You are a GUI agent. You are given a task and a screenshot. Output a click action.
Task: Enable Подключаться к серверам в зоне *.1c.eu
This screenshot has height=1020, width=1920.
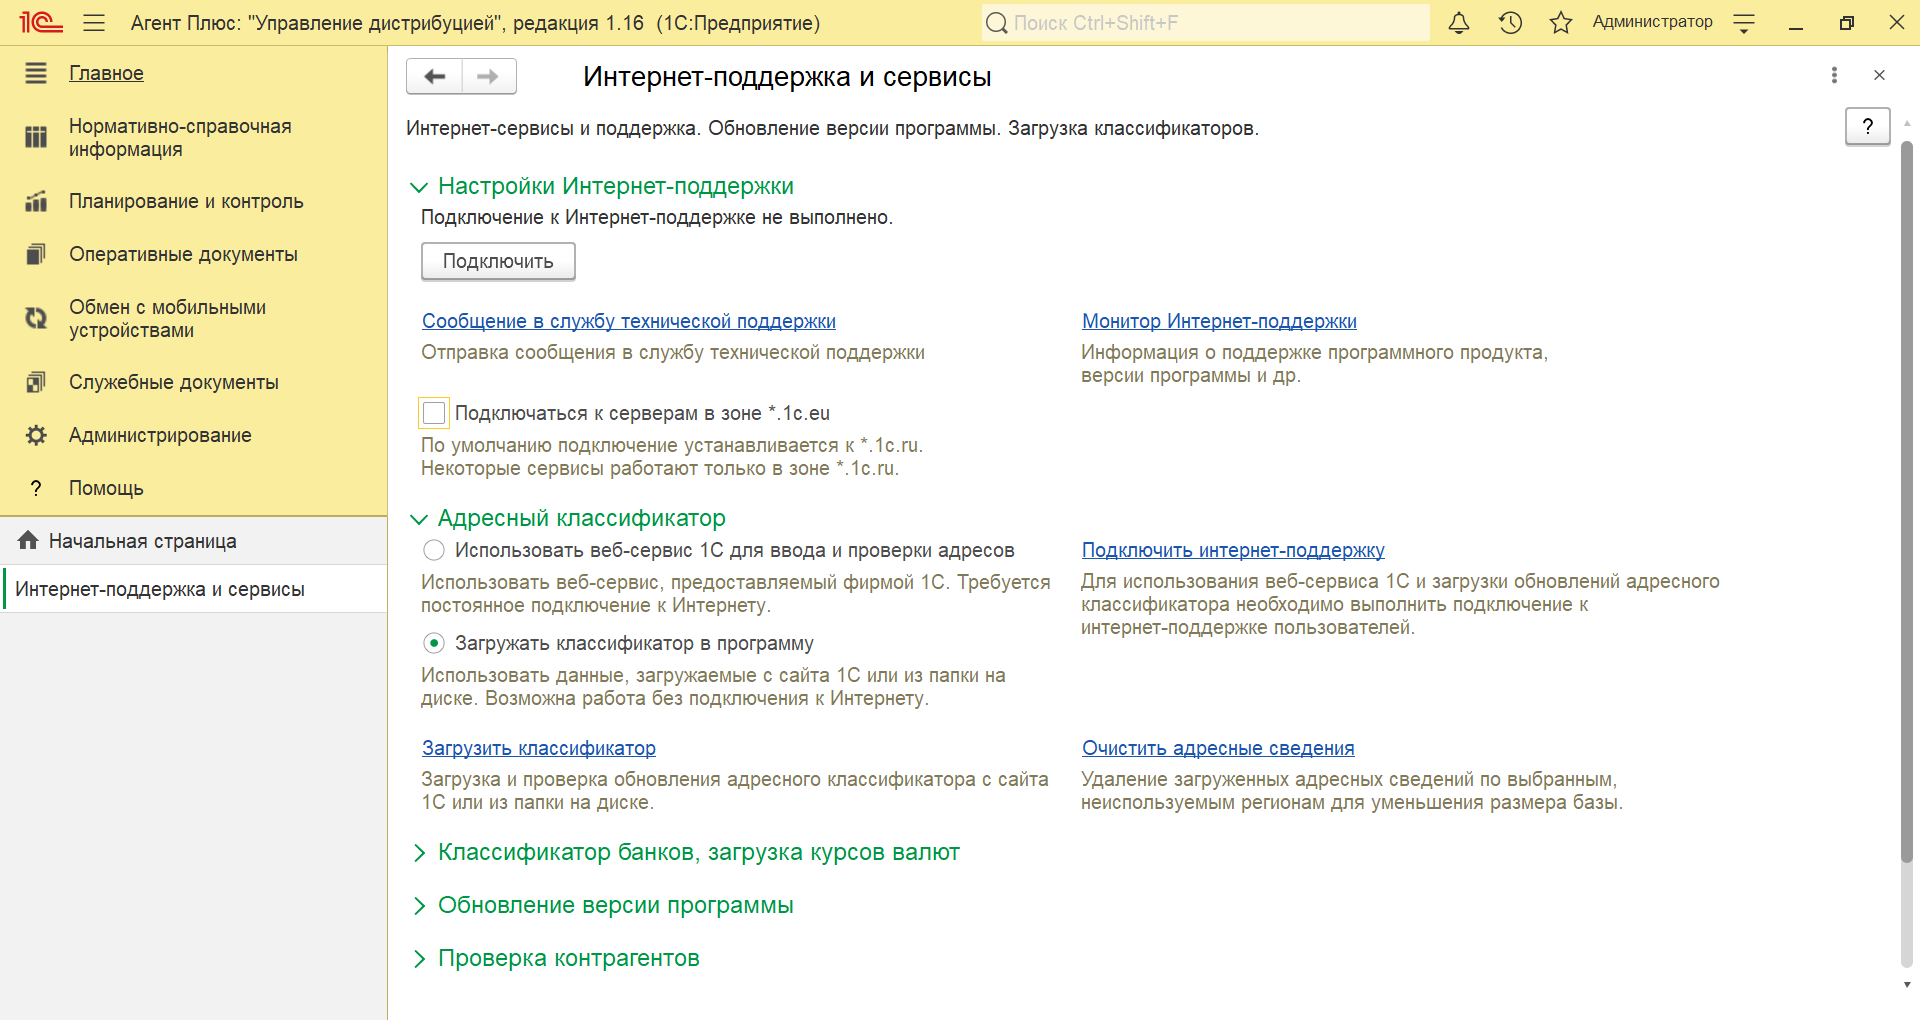tap(434, 413)
